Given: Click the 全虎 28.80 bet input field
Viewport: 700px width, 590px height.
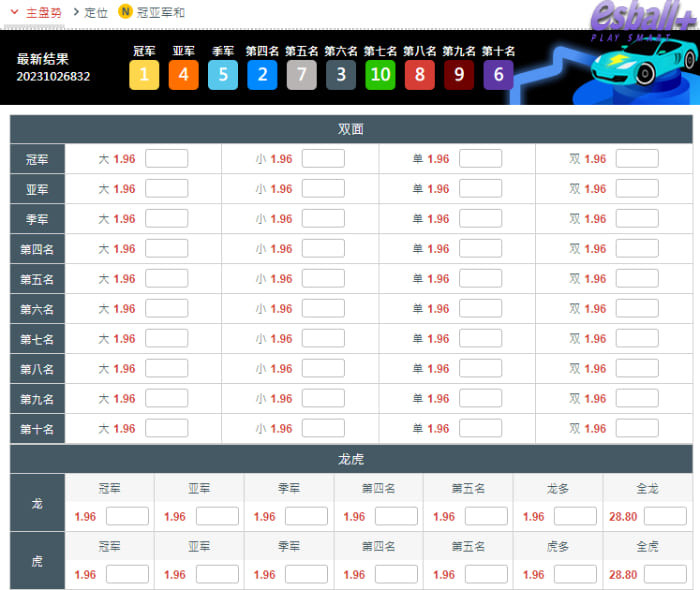Looking at the screenshot, I should (x=665, y=574).
